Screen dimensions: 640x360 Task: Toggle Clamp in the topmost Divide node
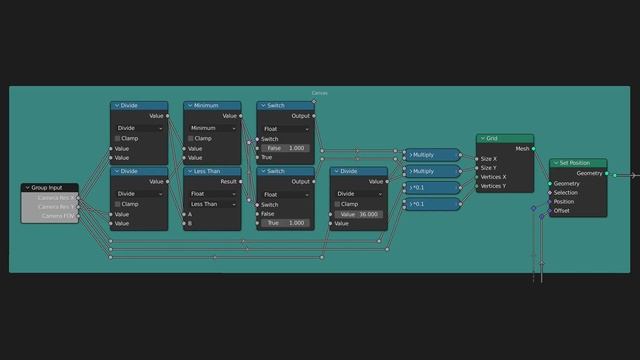(x=118, y=138)
